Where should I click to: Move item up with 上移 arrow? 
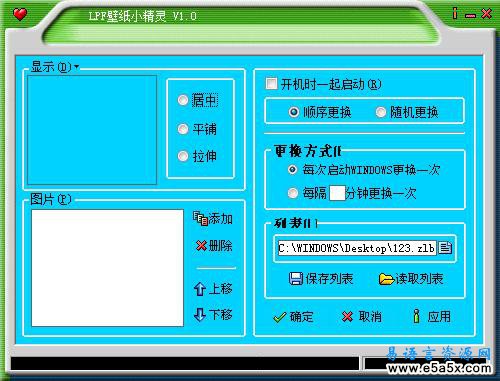click(213, 289)
